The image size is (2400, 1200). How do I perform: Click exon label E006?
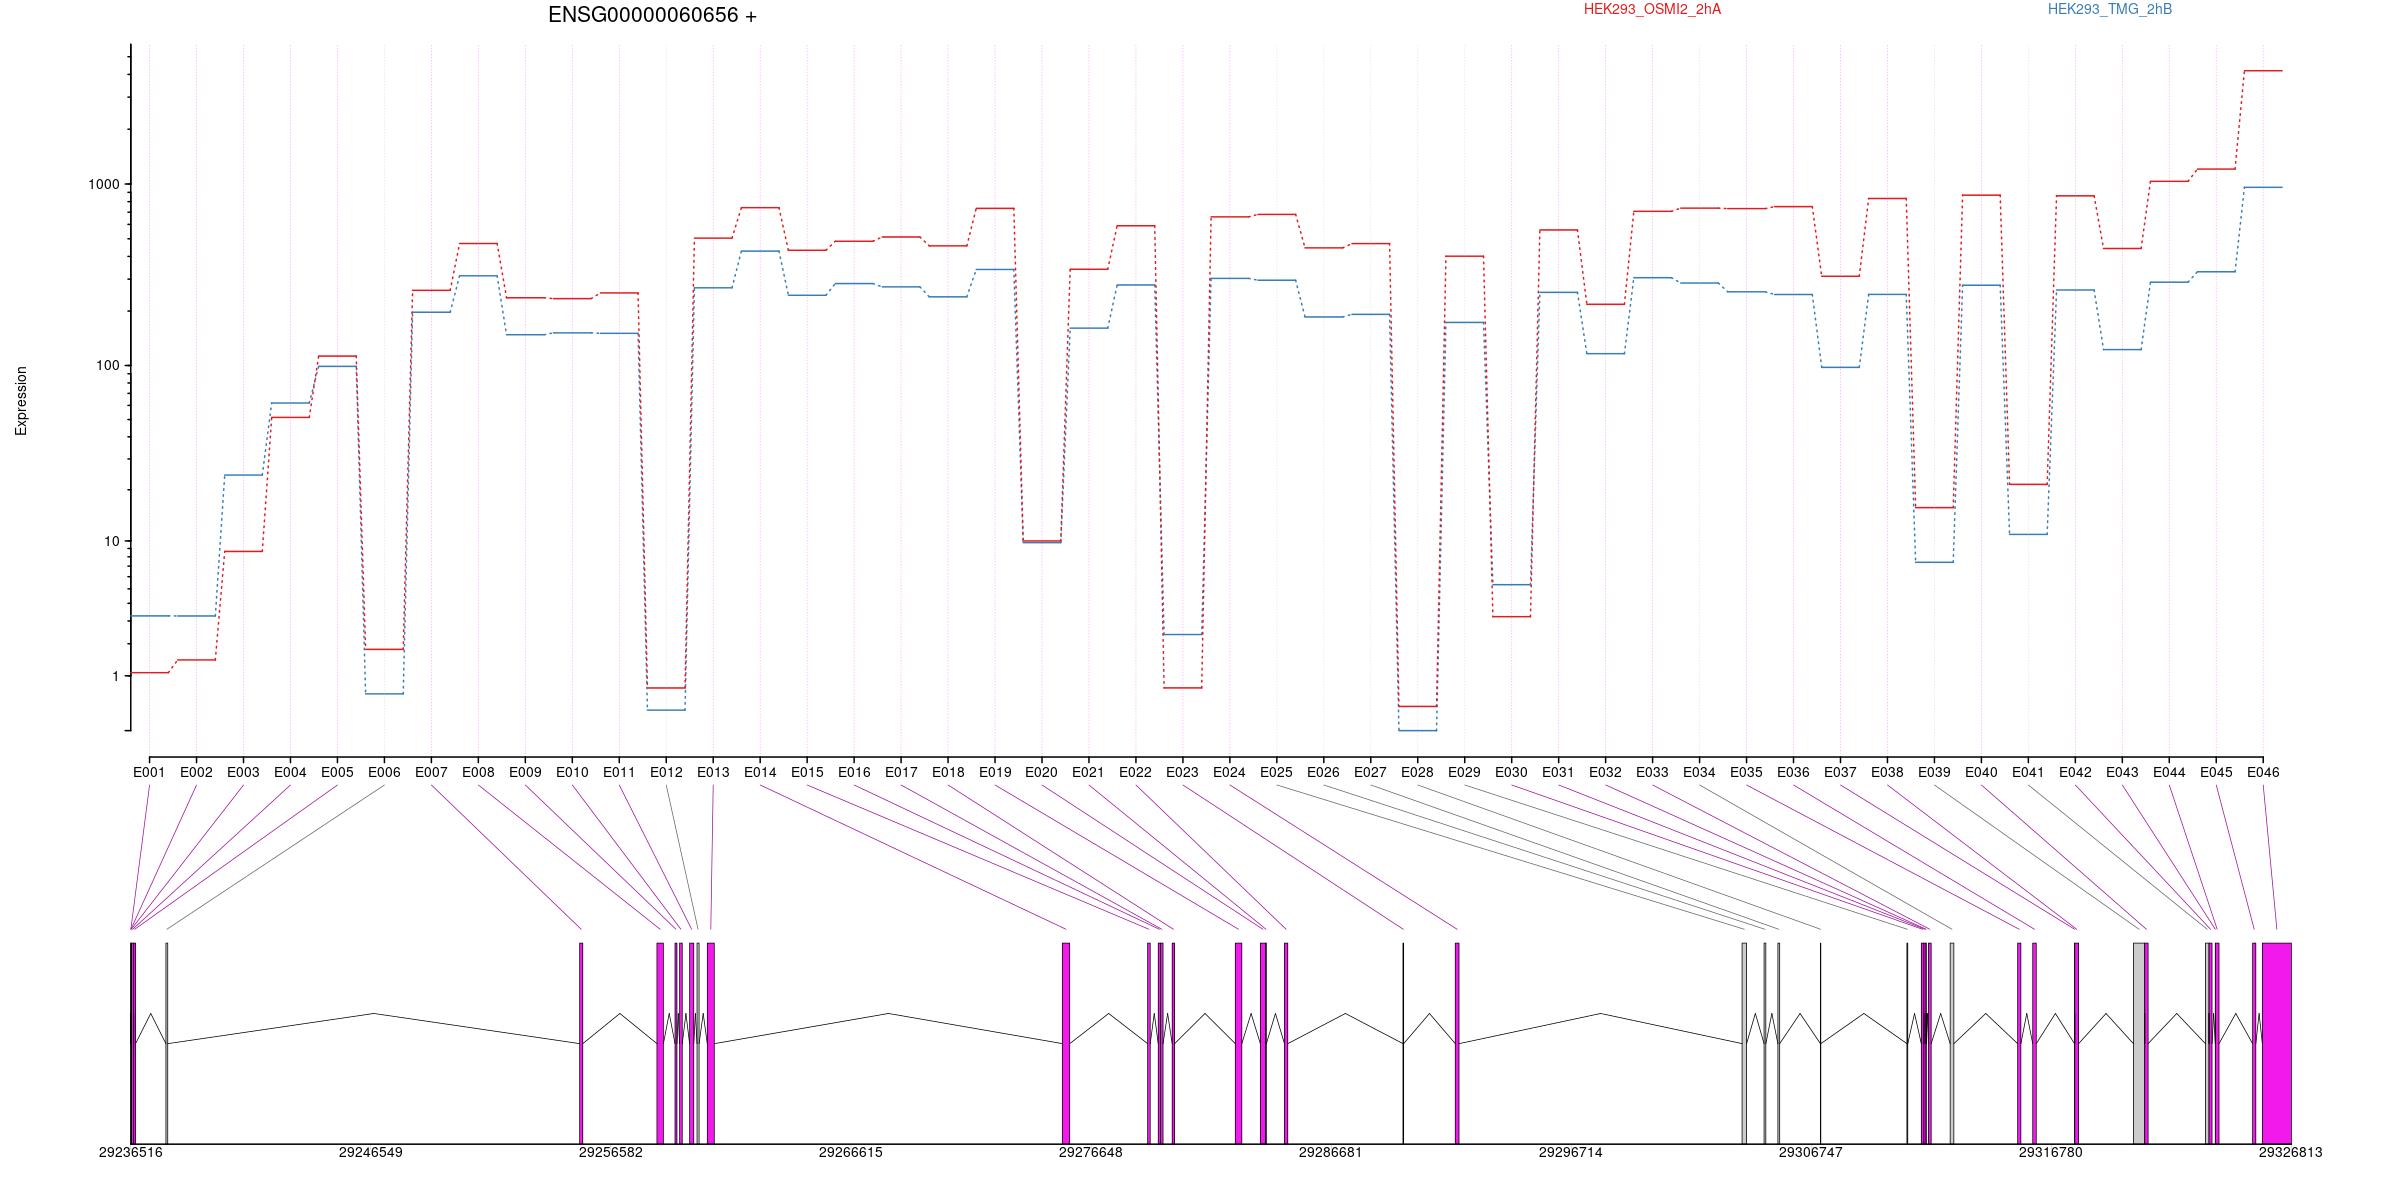384,772
